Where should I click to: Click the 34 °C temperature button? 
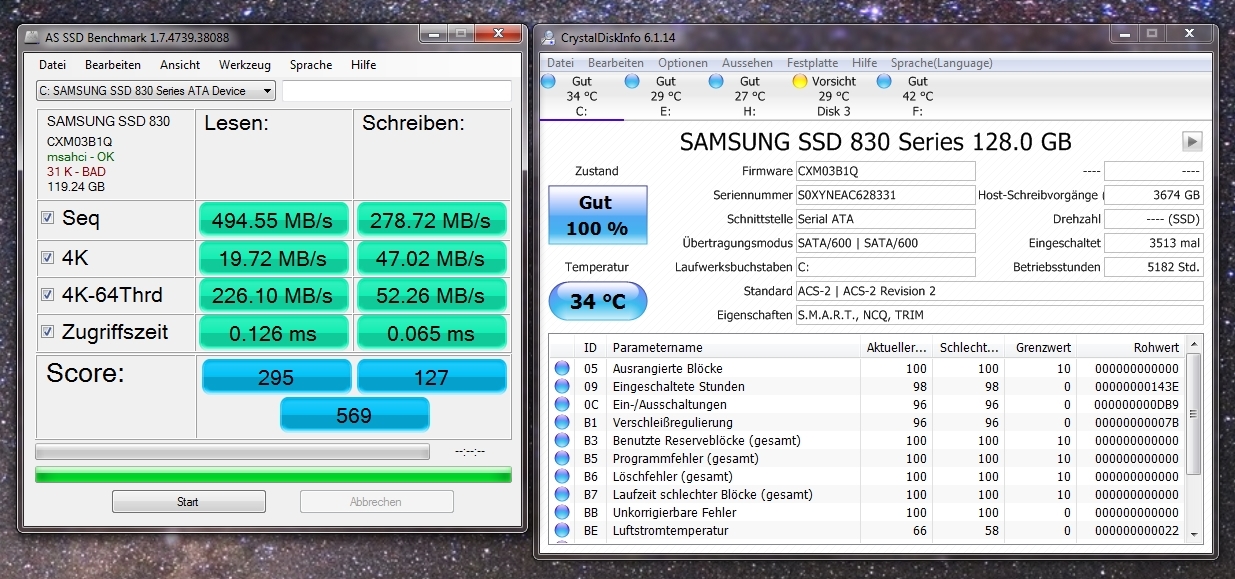click(x=597, y=301)
